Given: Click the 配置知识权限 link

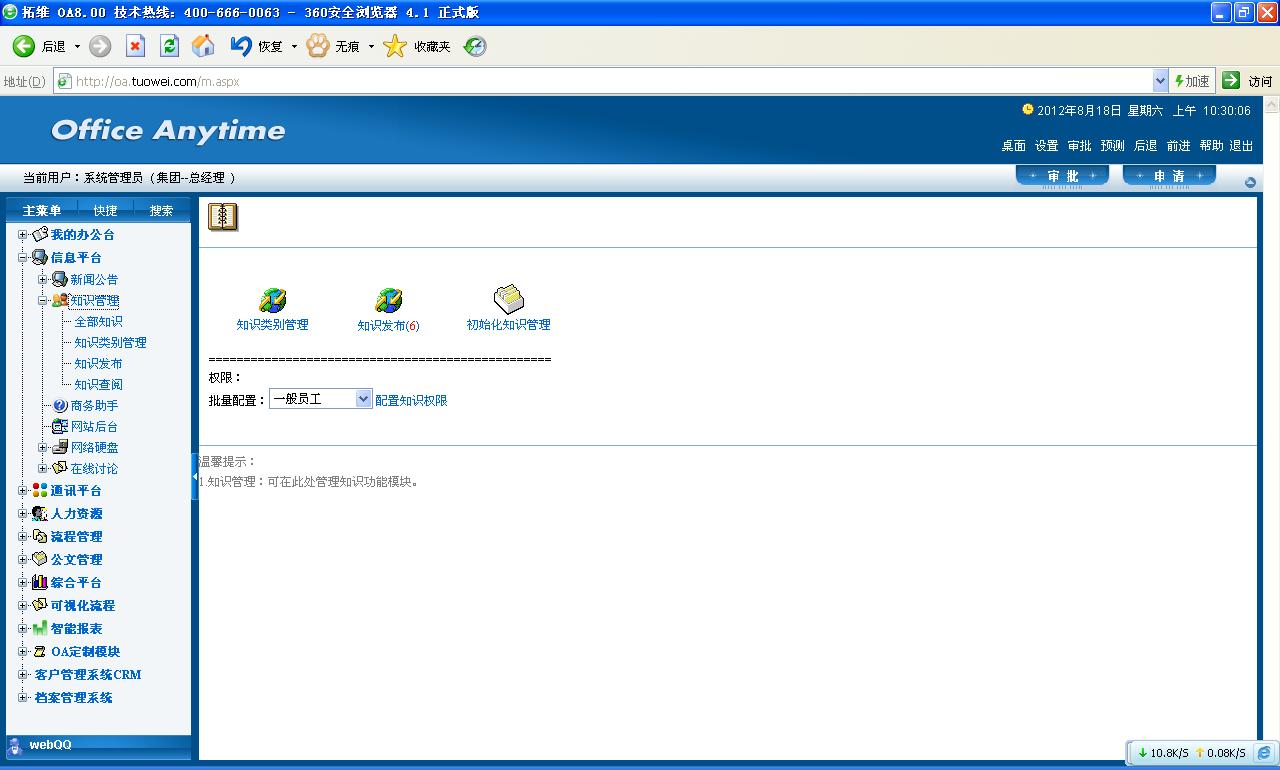Looking at the screenshot, I should click(411, 400).
